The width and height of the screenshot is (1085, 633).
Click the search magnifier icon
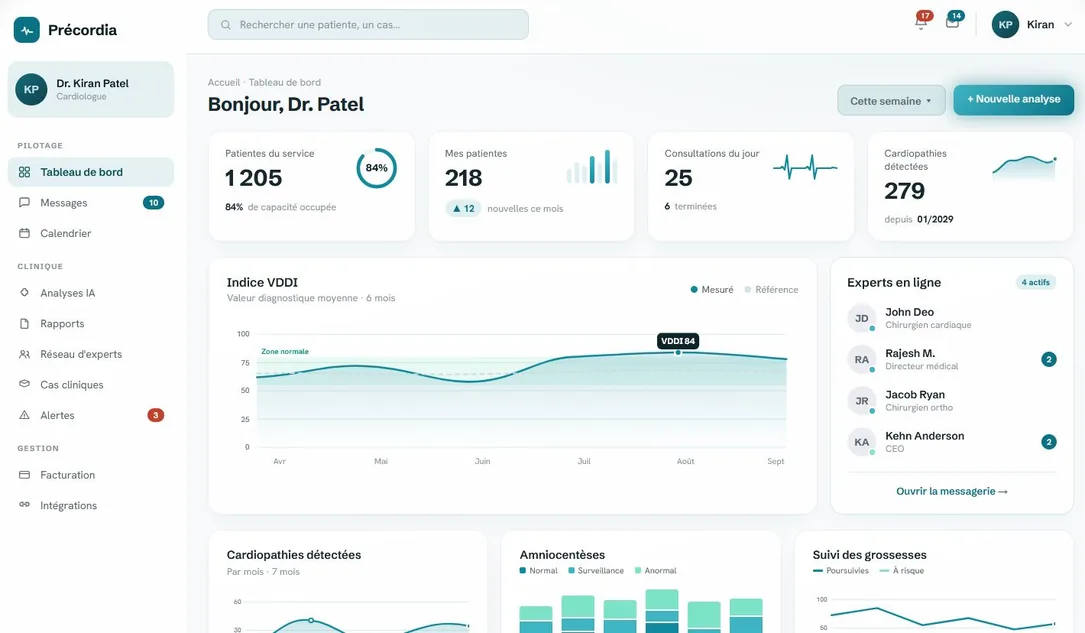[226, 25]
